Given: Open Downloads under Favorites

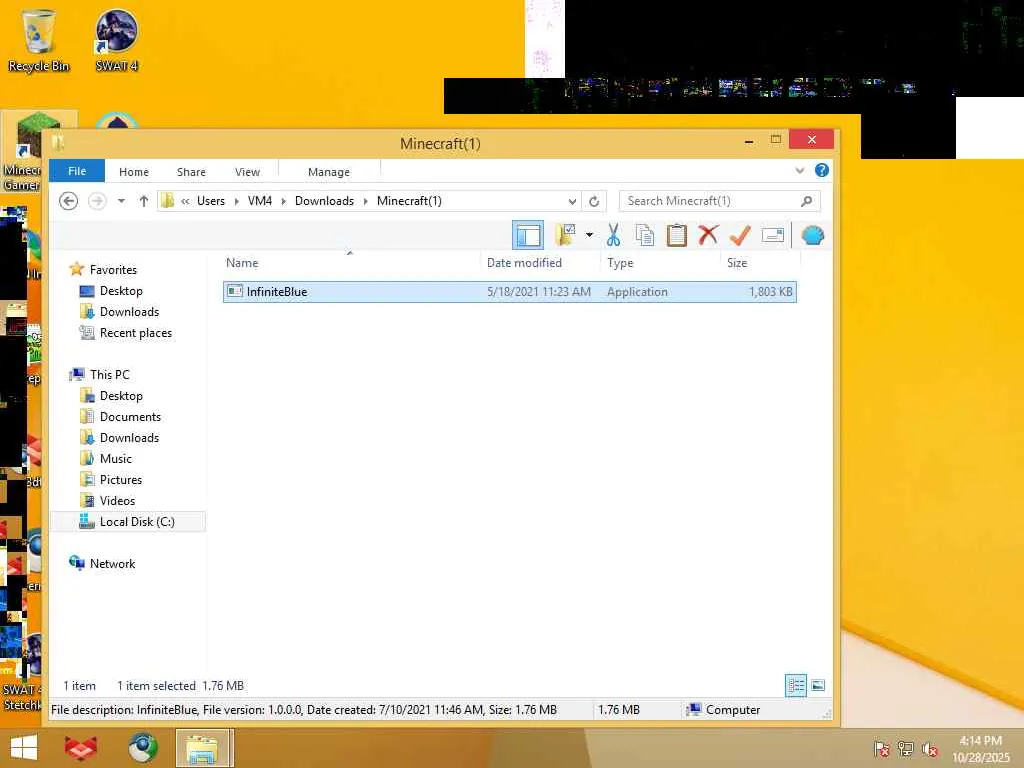Looking at the screenshot, I should click(x=129, y=312).
